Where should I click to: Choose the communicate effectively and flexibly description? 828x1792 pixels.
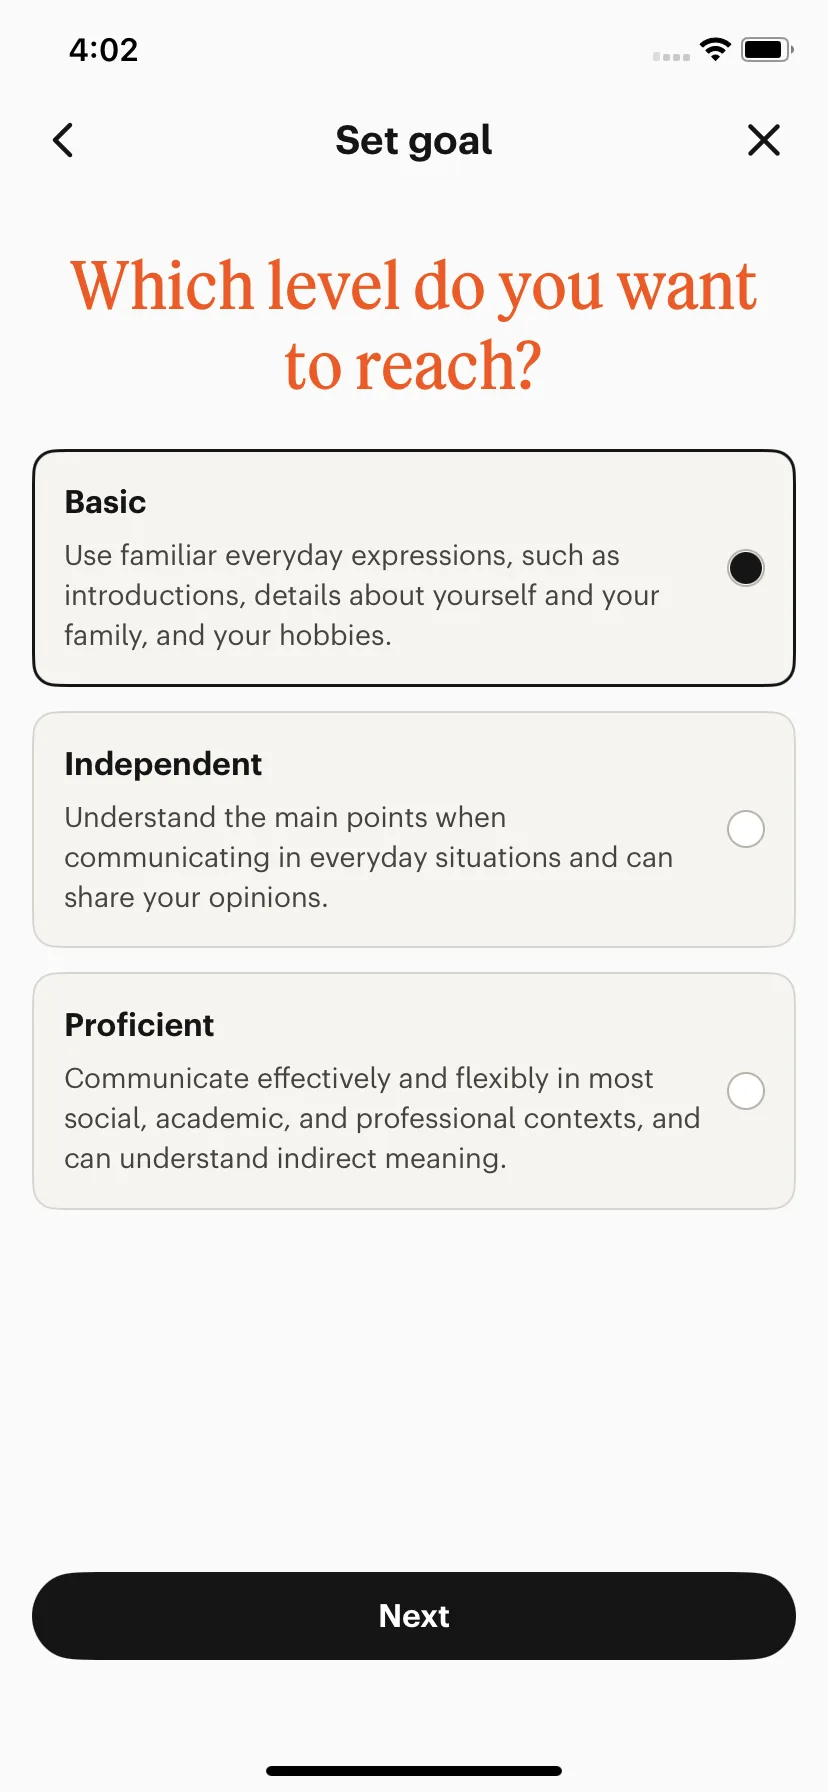pos(382,1118)
